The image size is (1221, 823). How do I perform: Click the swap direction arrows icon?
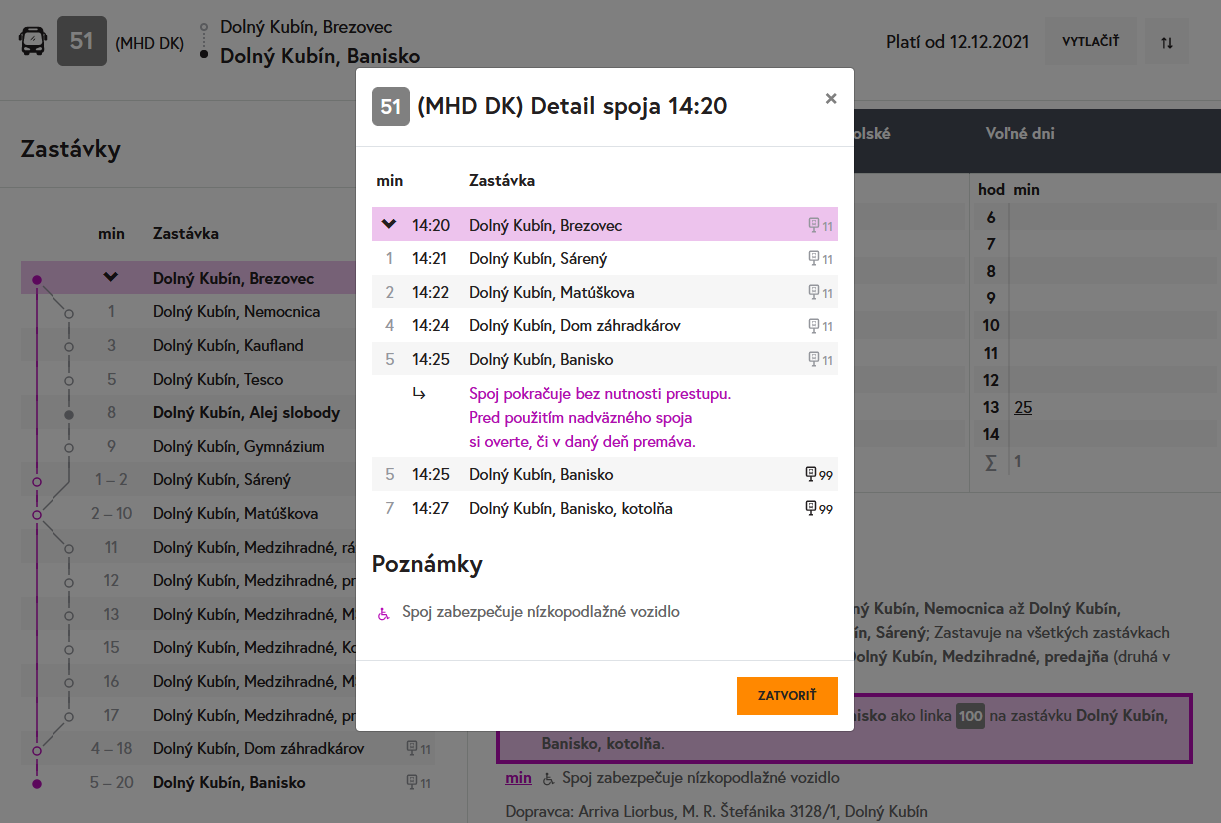point(1167,42)
